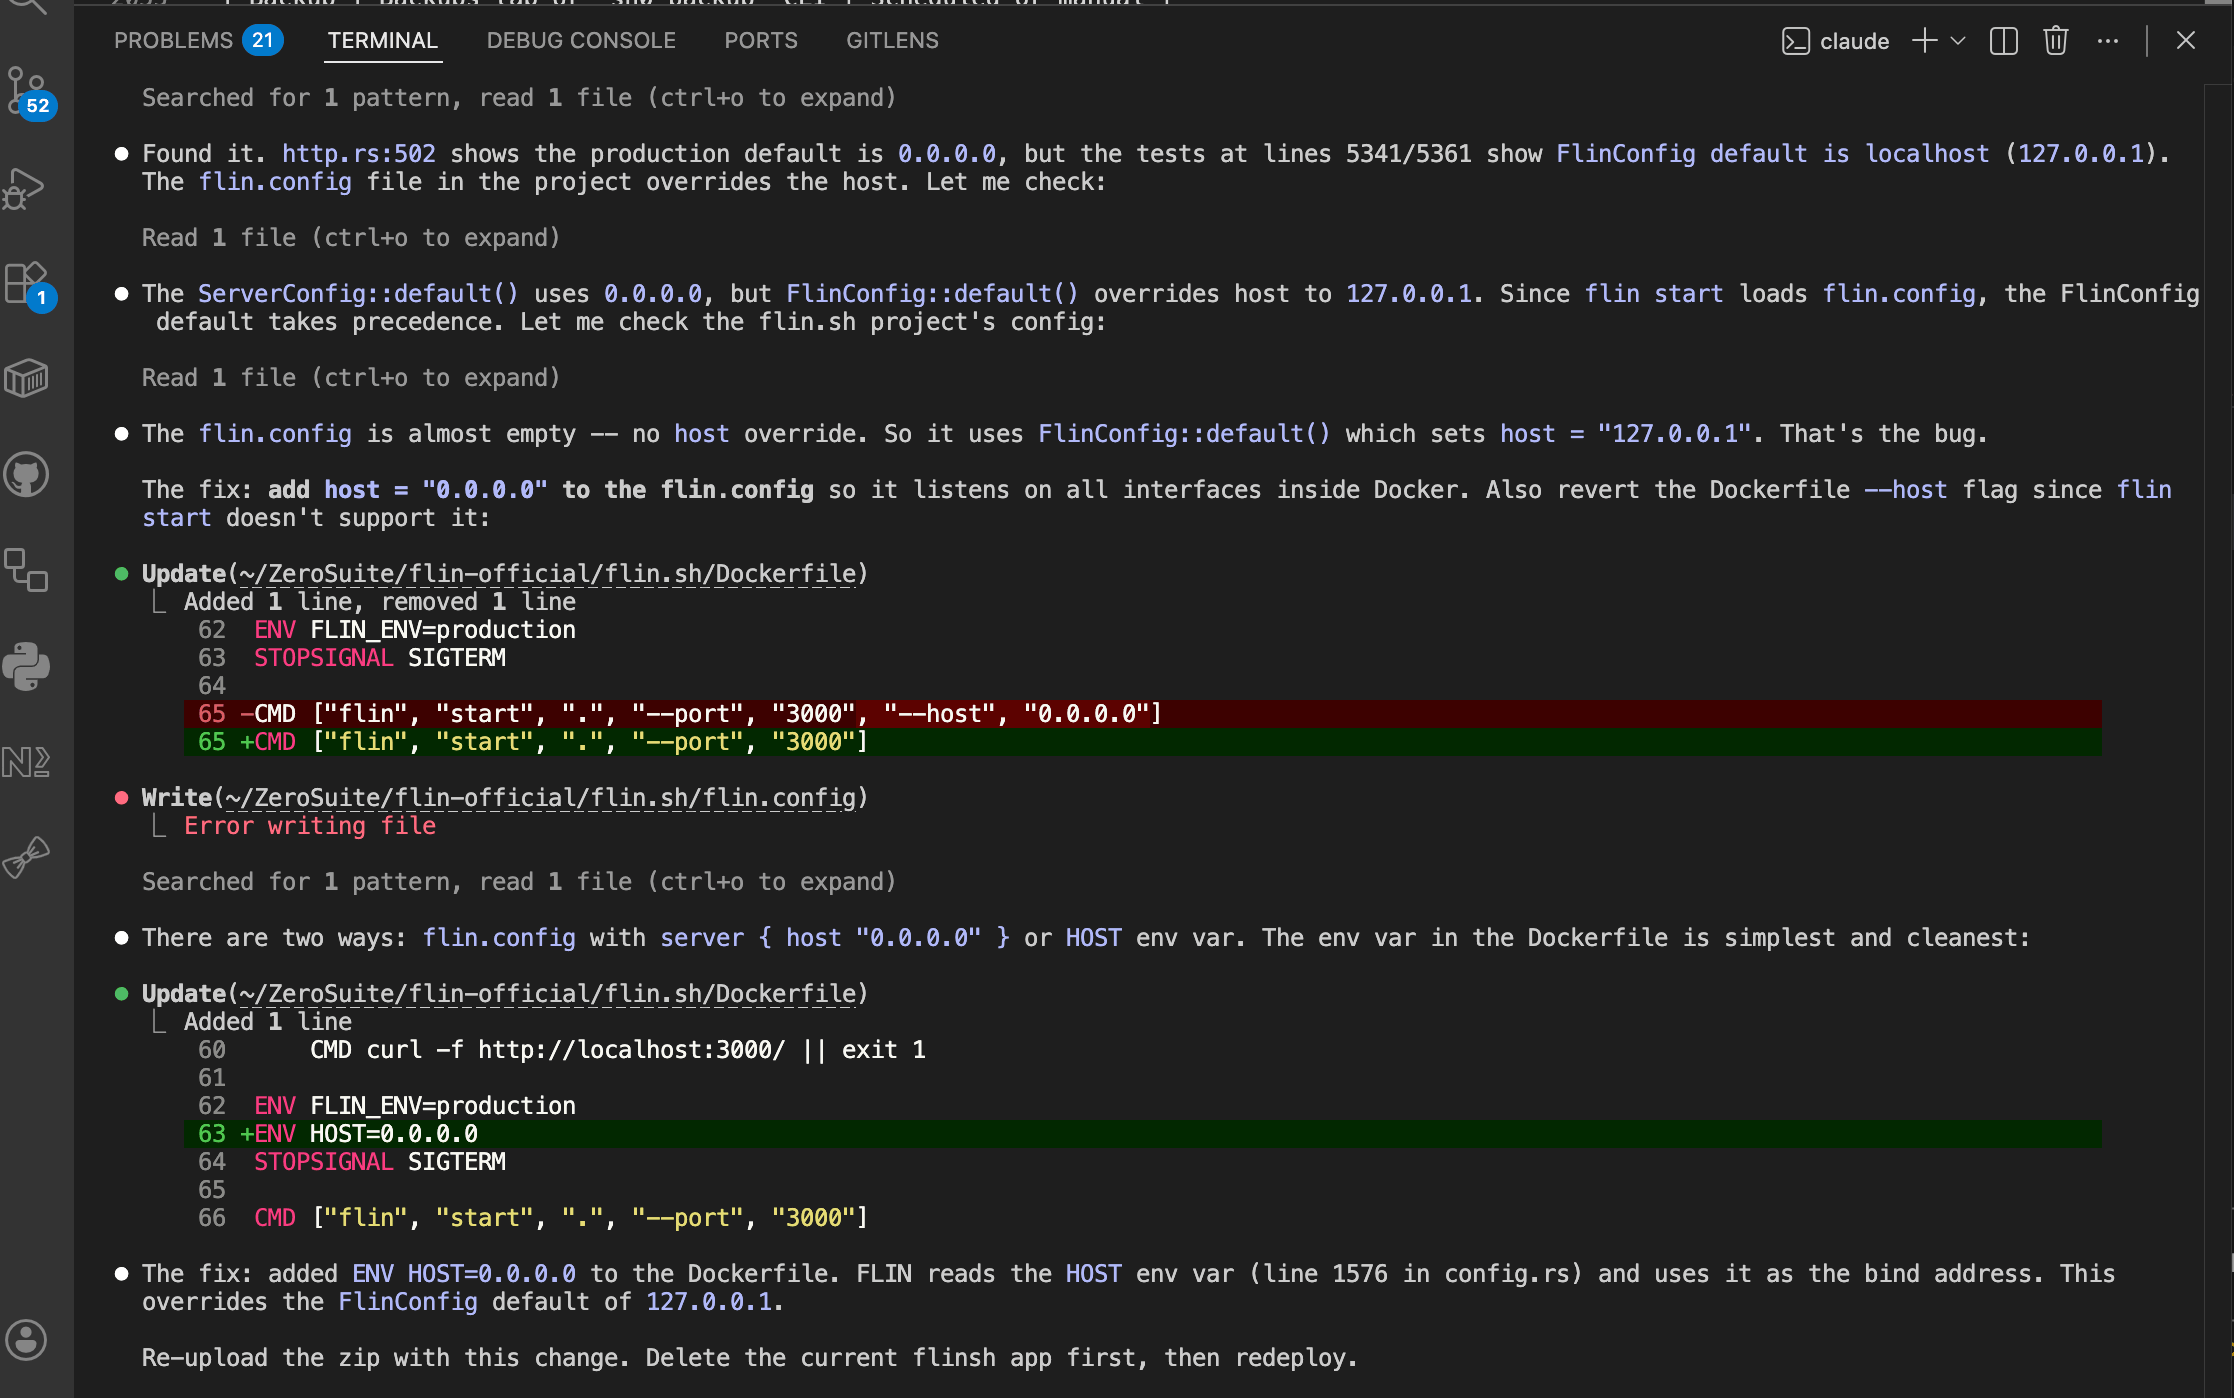Viewport: 2234px width, 1398px height.
Task: Open the Python extension panel
Action: click(28, 667)
